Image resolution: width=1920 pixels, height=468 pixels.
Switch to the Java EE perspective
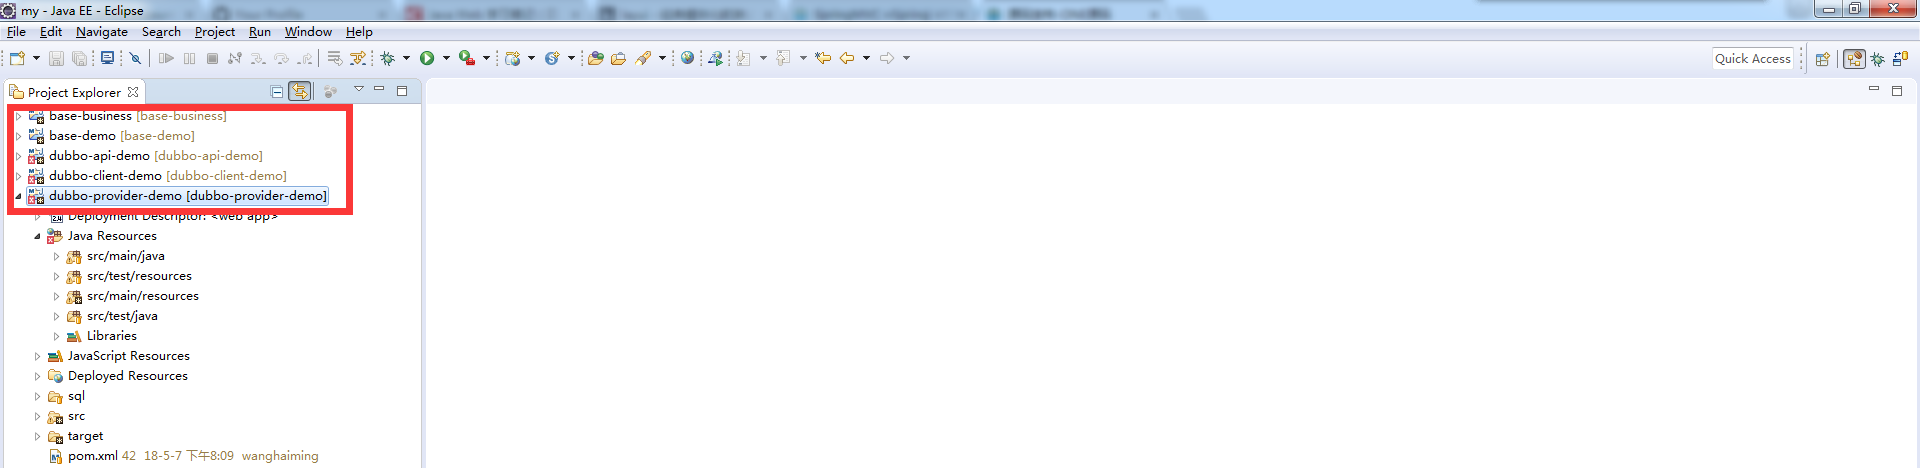tap(1854, 59)
